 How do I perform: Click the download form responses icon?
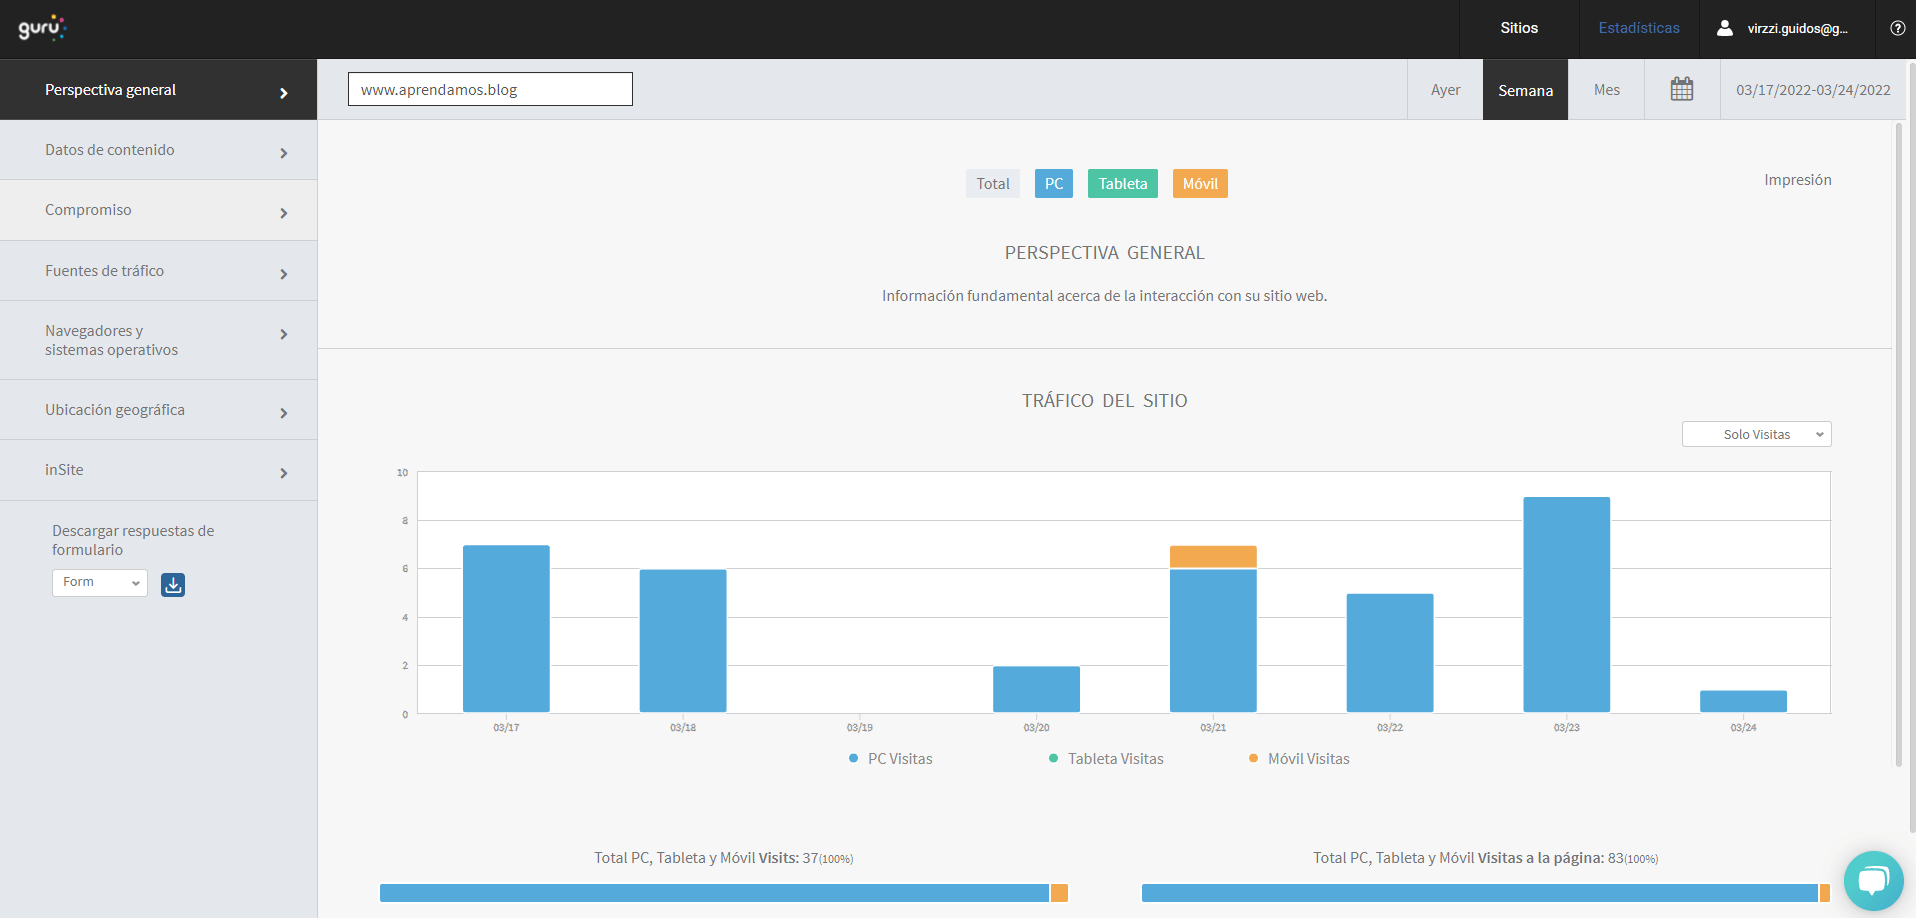(x=173, y=585)
